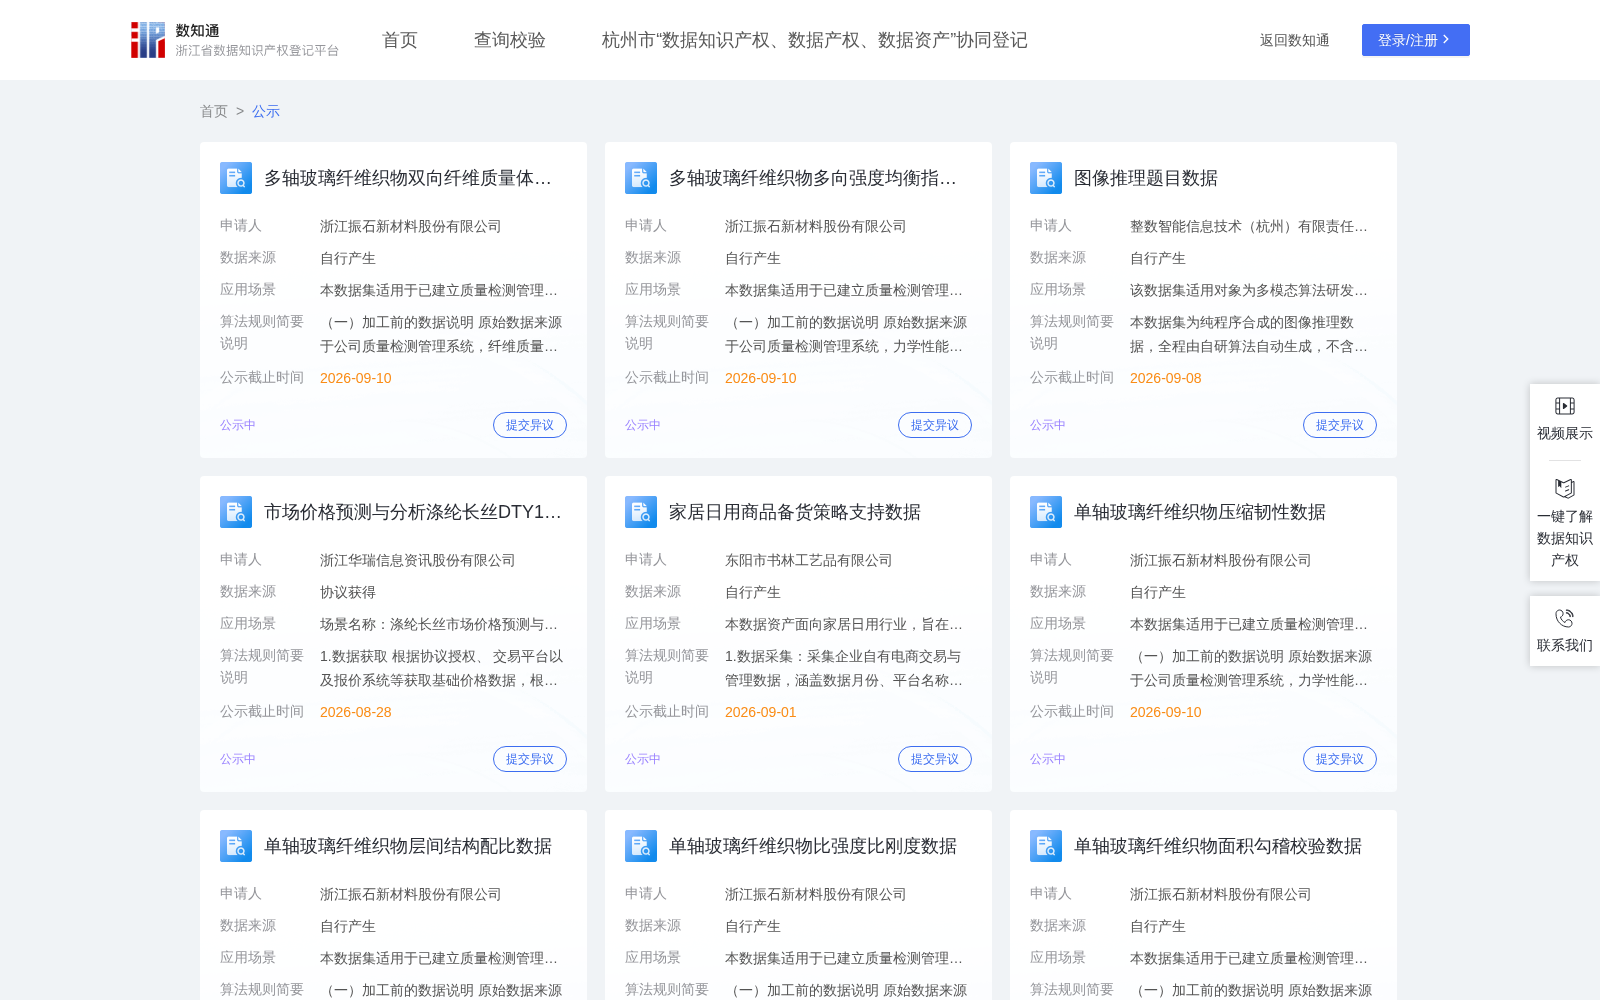The height and width of the screenshot is (1000, 1600).
Task: Click document icon of 家居日用商品备货策略支持数据 card
Action: 641,512
